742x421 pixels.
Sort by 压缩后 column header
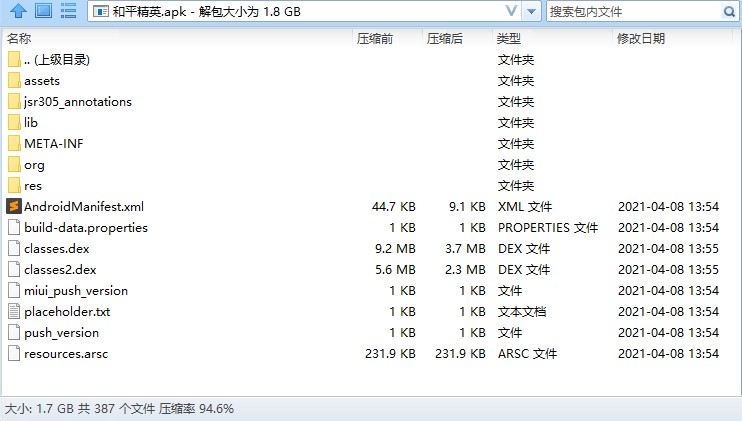(x=445, y=39)
